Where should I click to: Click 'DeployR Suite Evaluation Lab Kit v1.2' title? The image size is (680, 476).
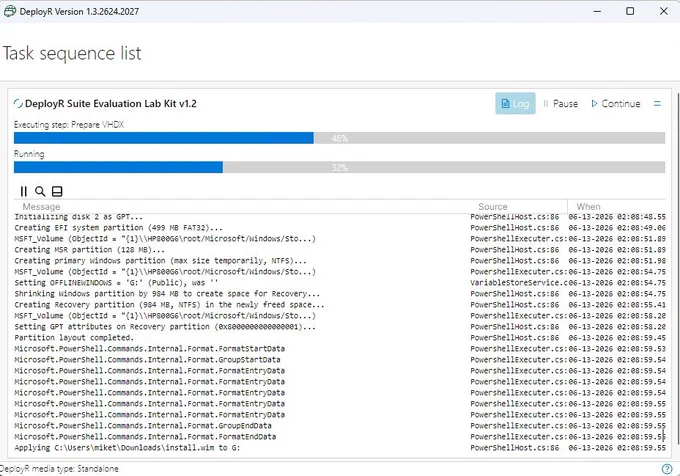pos(111,104)
